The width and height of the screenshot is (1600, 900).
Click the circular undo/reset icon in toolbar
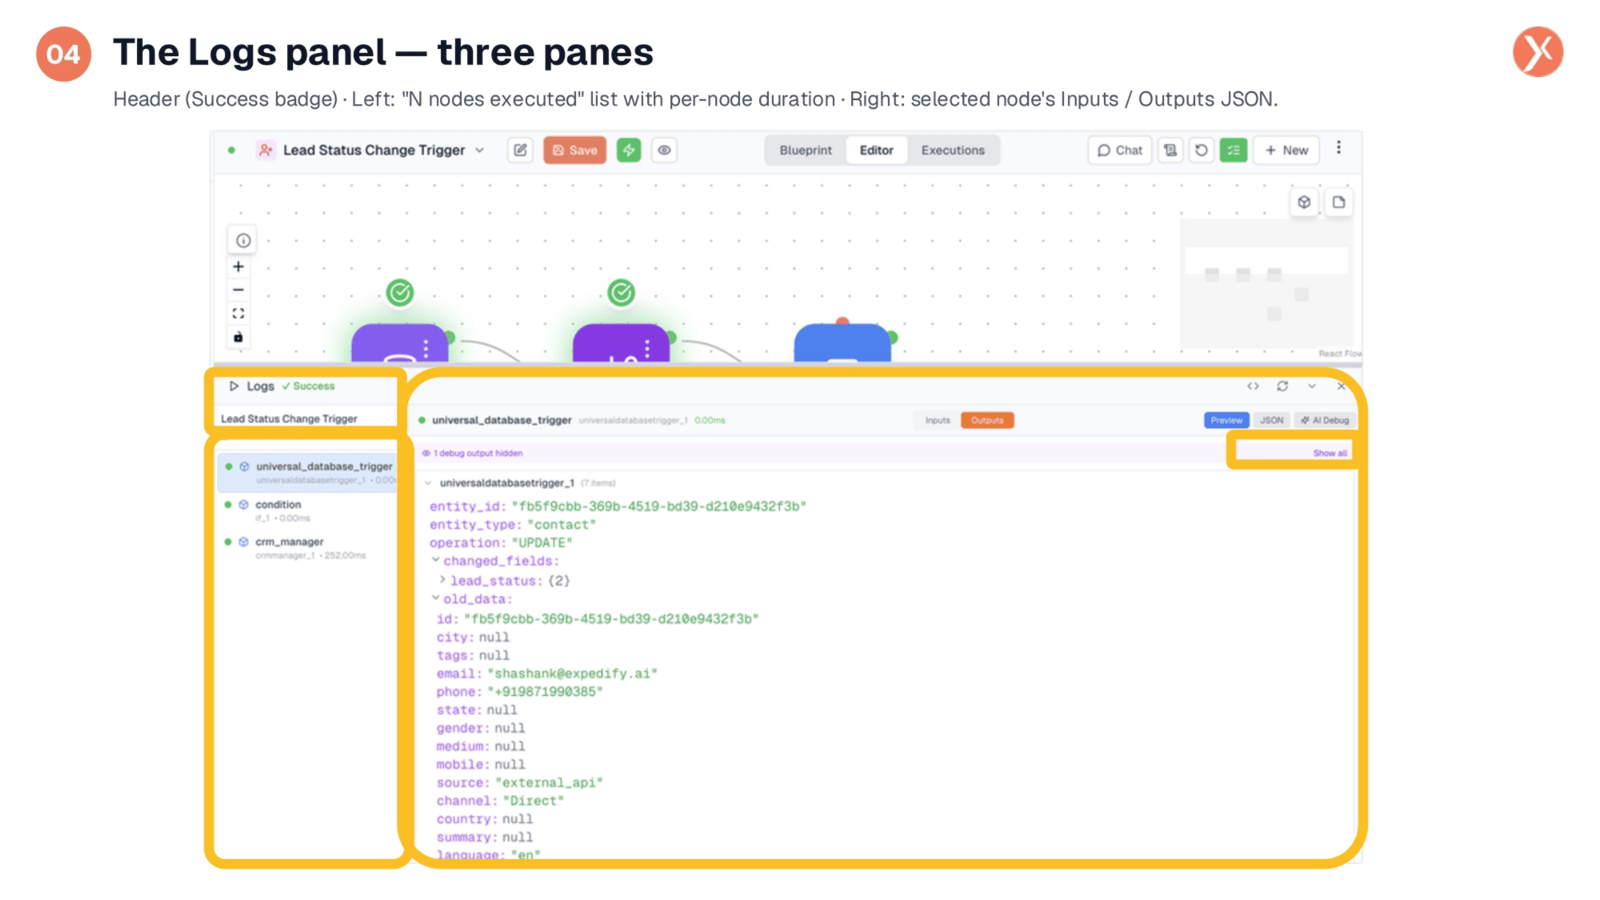click(x=1201, y=150)
